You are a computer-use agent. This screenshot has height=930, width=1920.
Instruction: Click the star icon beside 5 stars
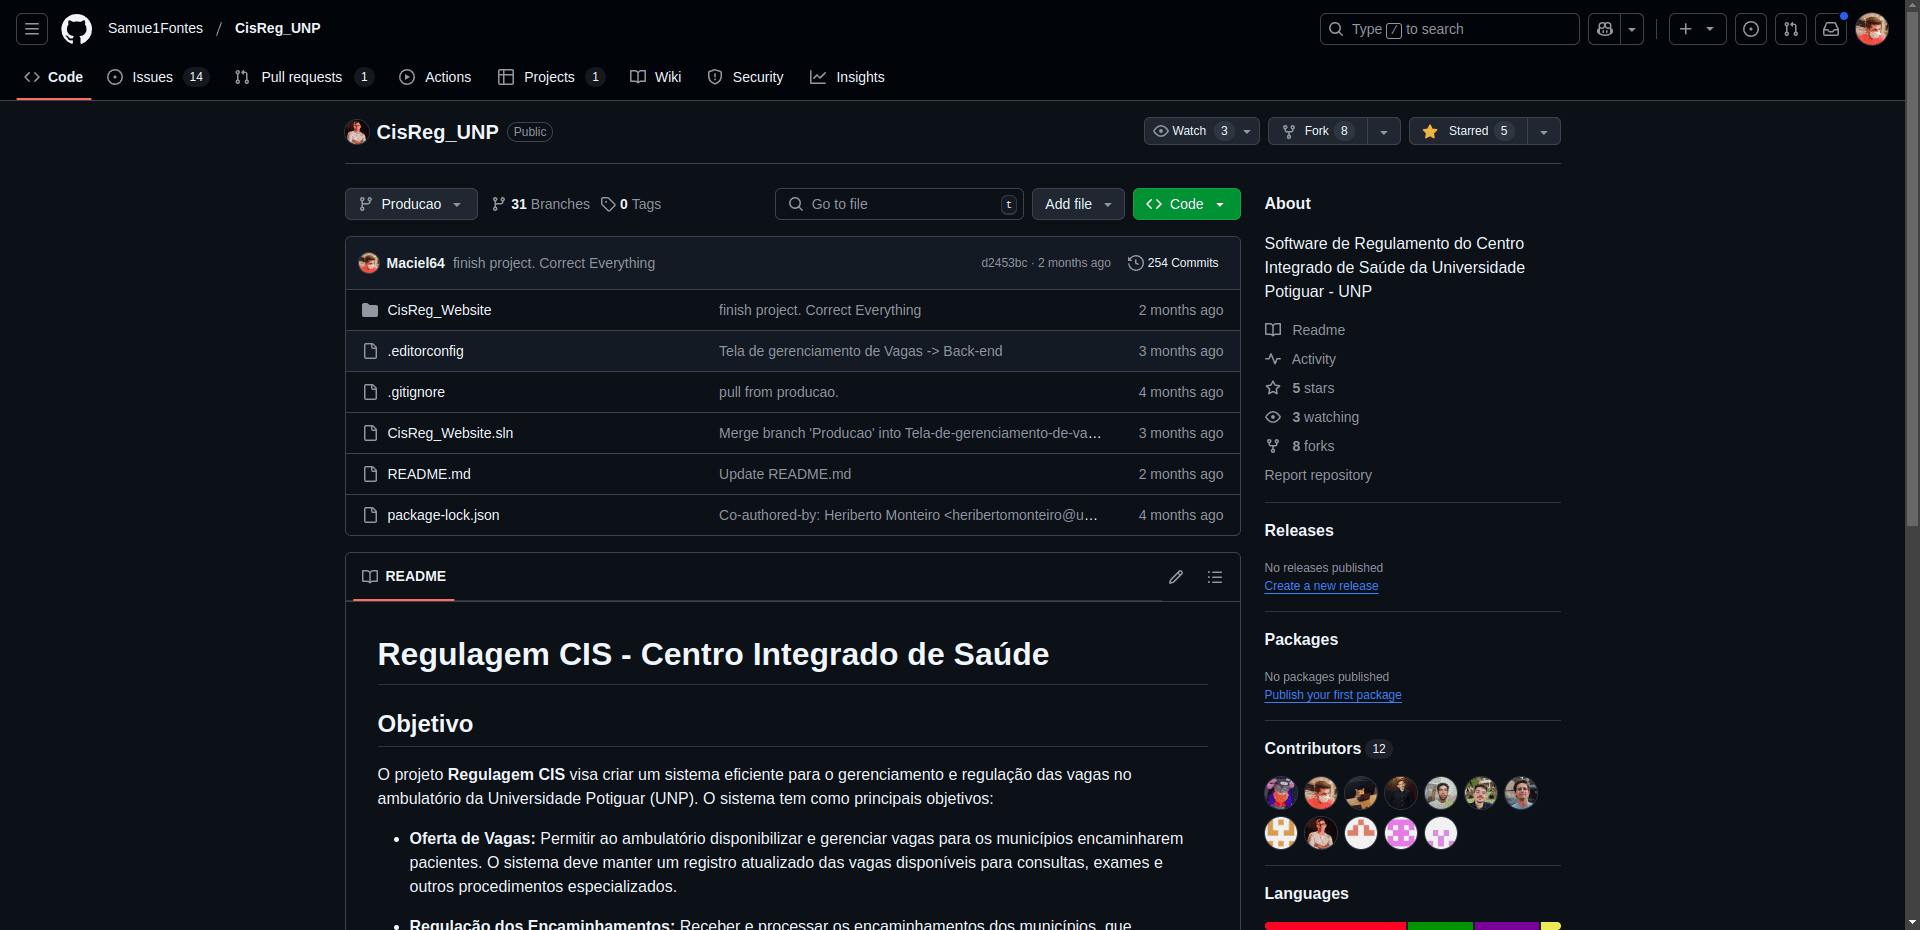pos(1273,388)
